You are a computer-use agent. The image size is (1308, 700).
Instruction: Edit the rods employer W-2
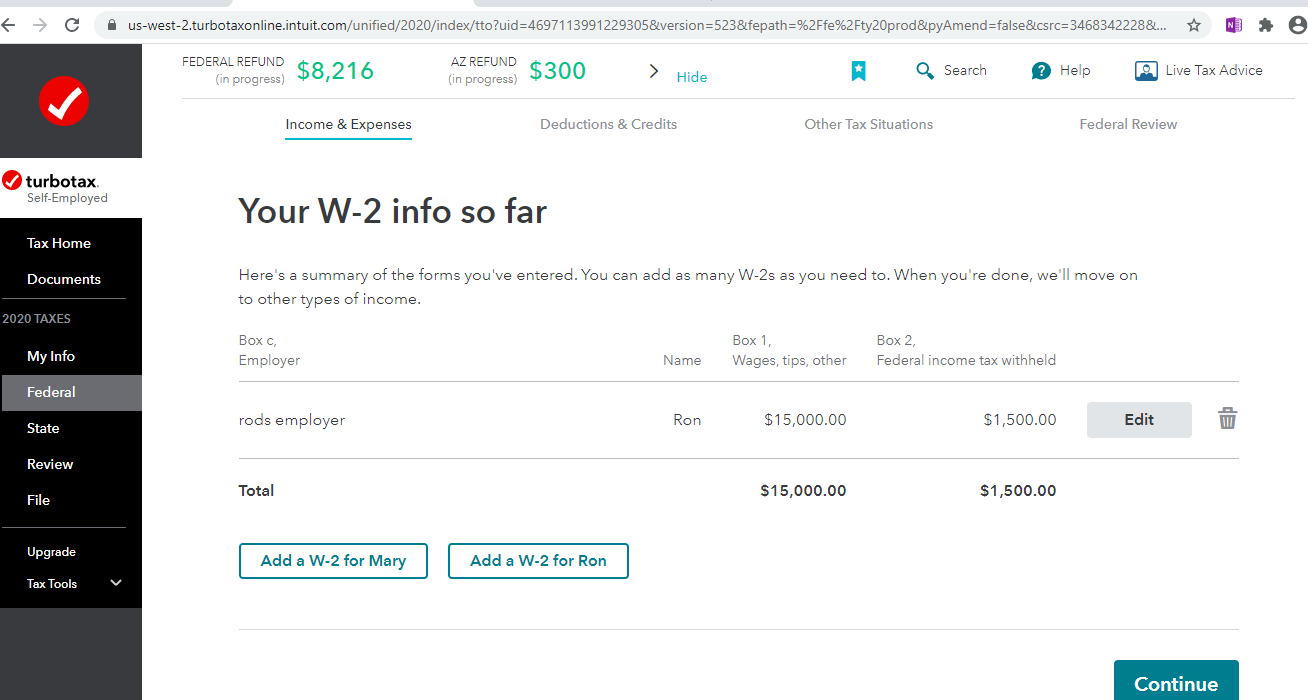coord(1139,420)
